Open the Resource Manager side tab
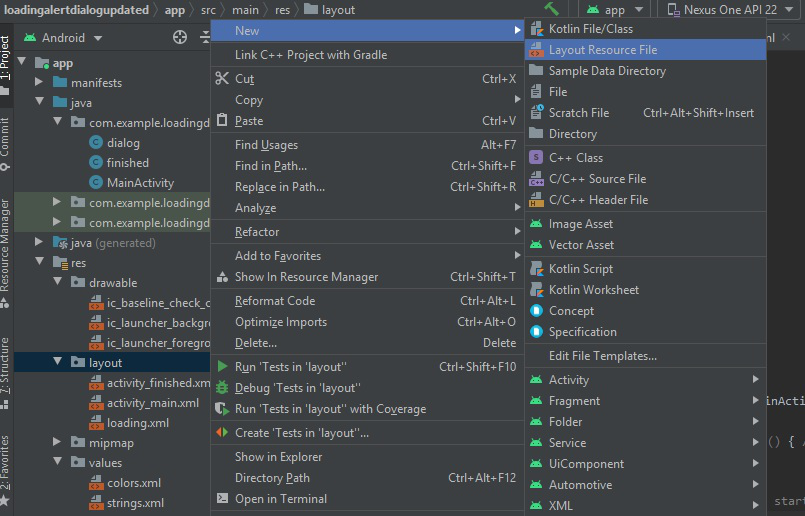Screen dimensions: 805x516 (x=6, y=245)
